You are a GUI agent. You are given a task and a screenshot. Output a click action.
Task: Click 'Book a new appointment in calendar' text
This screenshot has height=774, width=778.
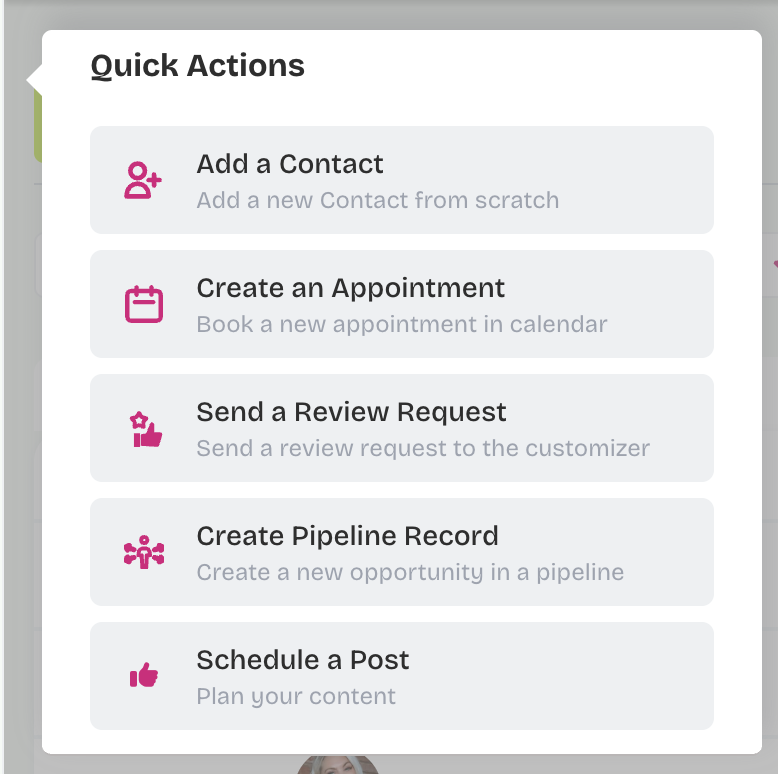coord(401,324)
